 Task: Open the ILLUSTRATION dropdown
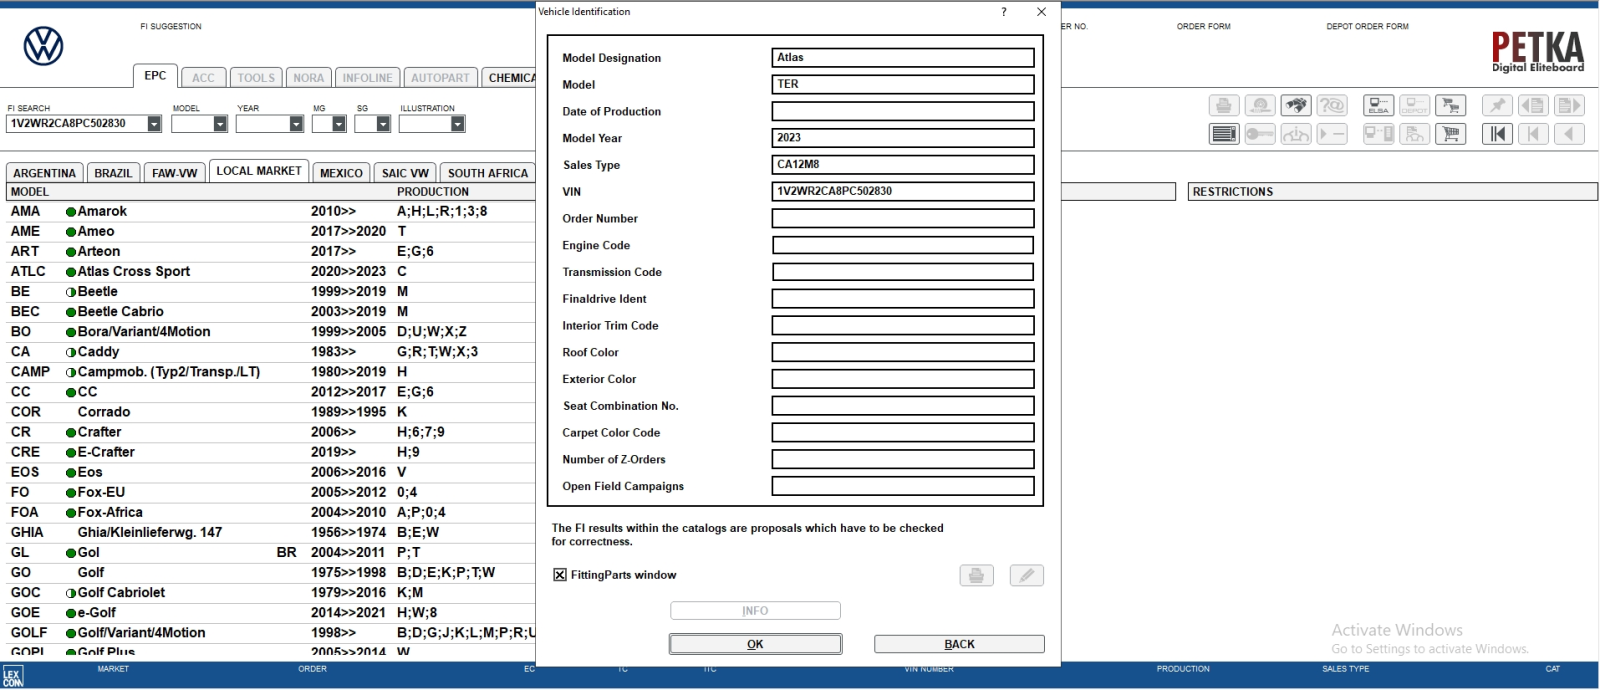pyautogui.click(x=457, y=124)
